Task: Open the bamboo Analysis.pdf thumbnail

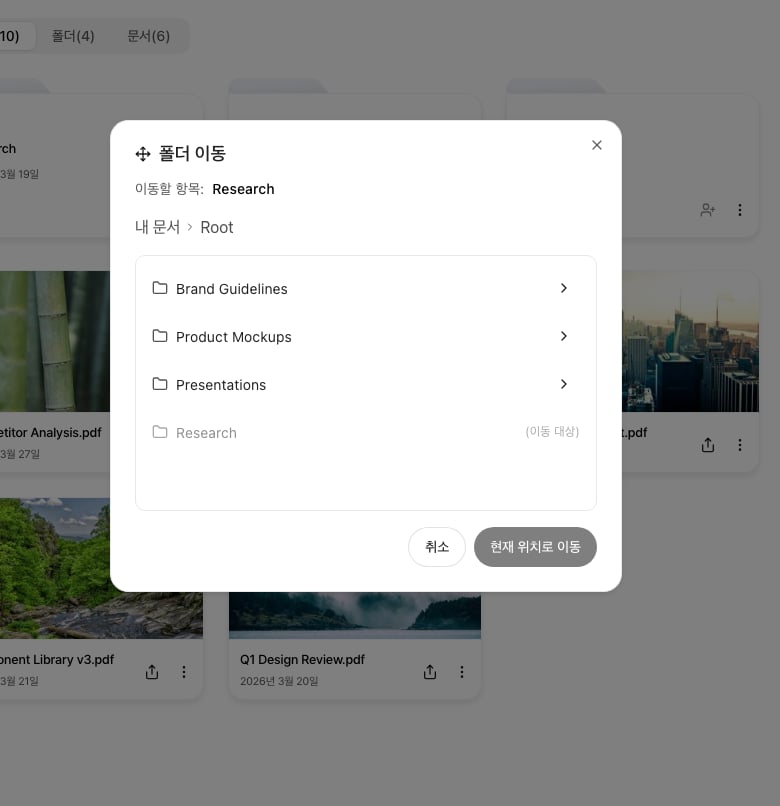Action: [x=55, y=341]
